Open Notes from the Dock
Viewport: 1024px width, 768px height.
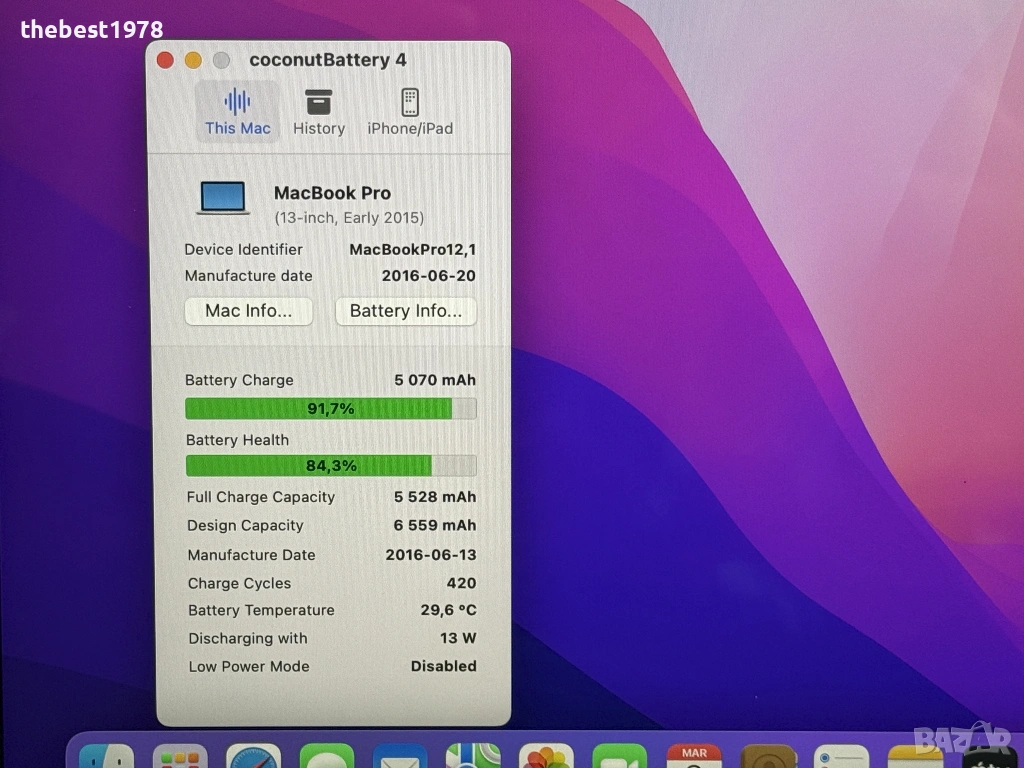click(915, 757)
